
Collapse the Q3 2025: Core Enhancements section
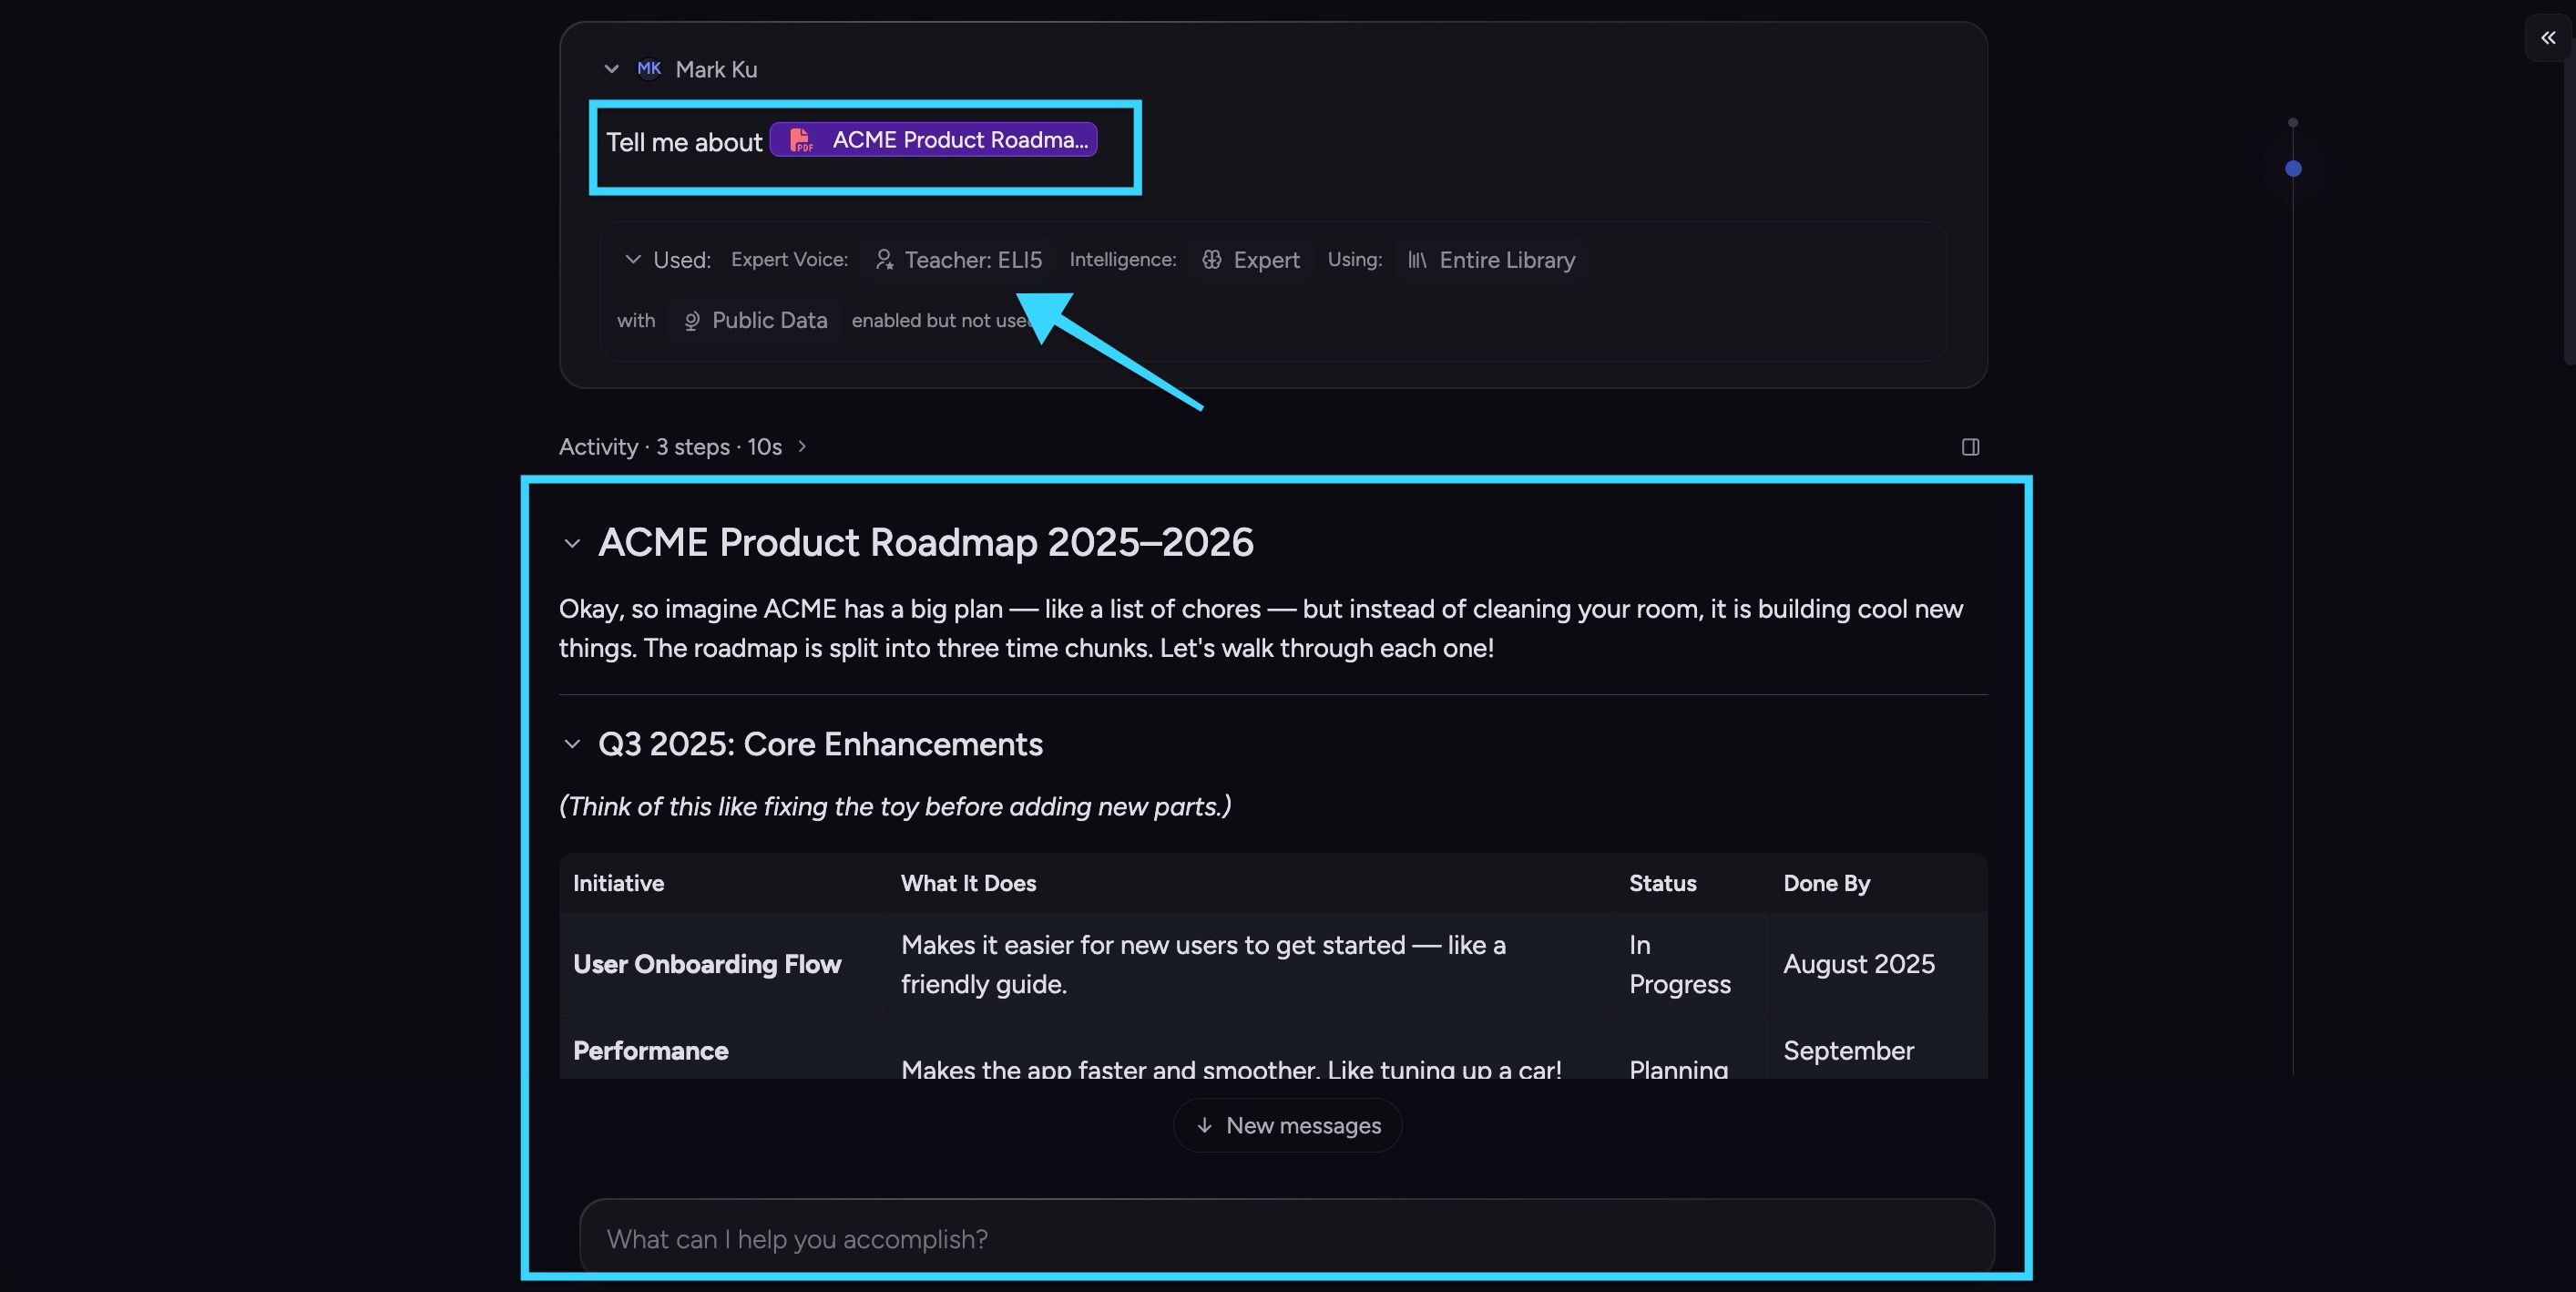pyautogui.click(x=572, y=744)
